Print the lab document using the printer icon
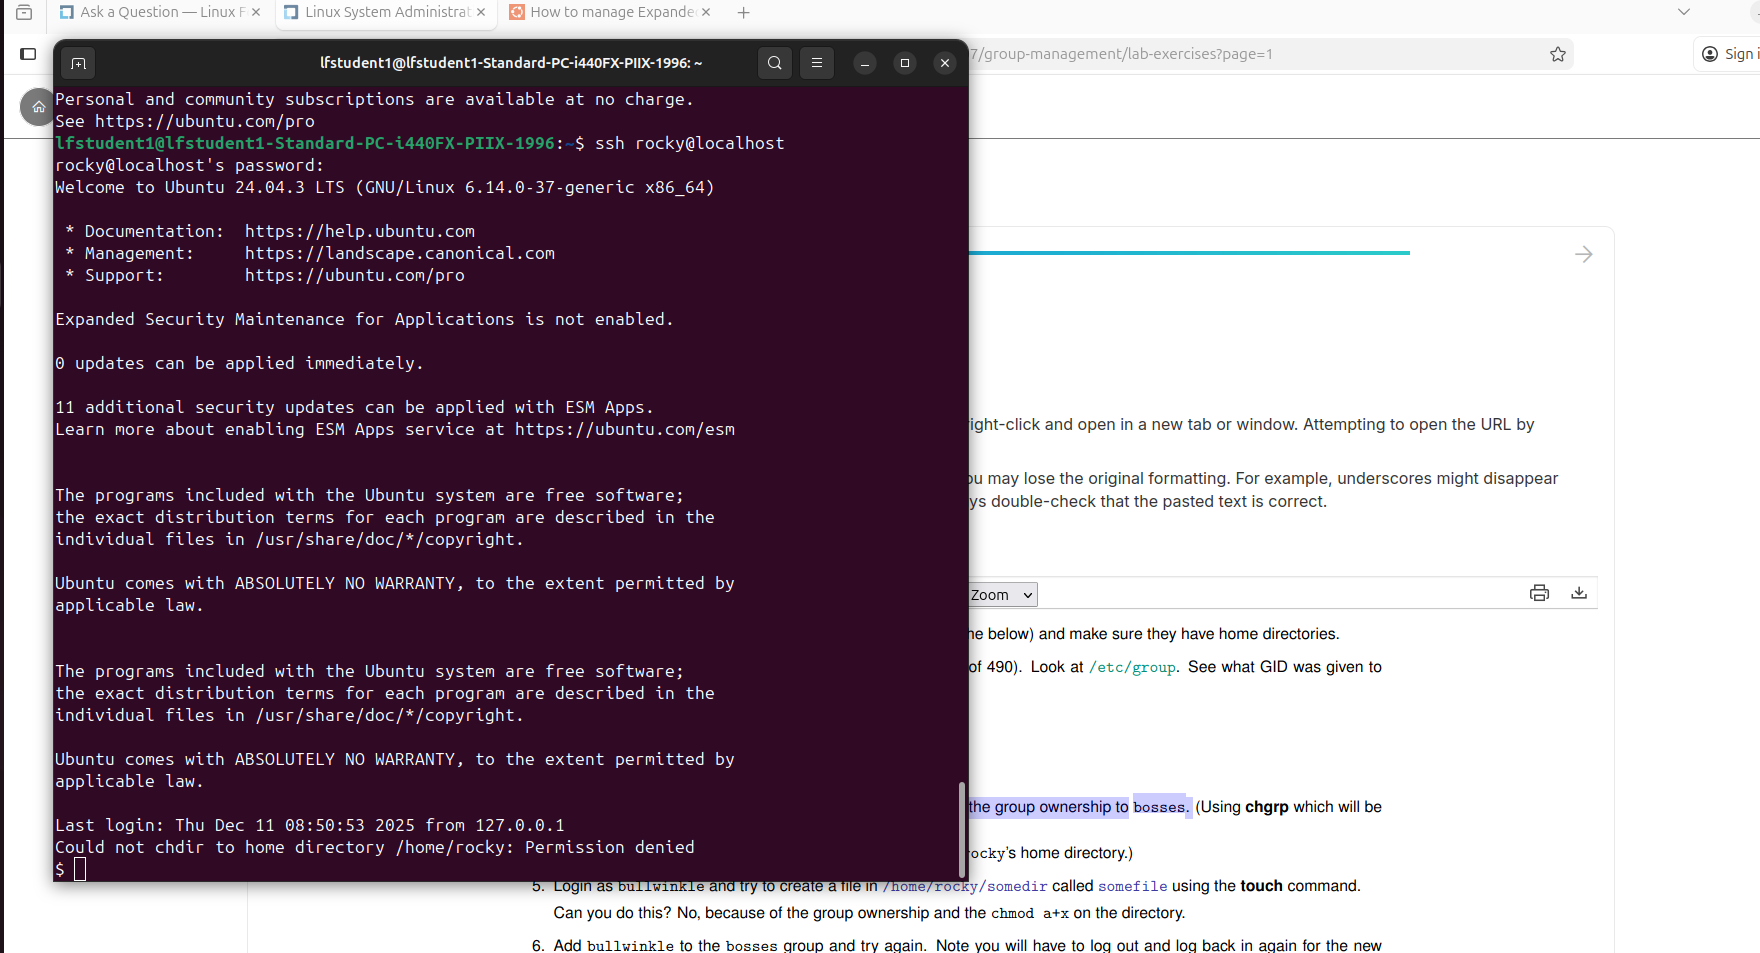 (1540, 593)
